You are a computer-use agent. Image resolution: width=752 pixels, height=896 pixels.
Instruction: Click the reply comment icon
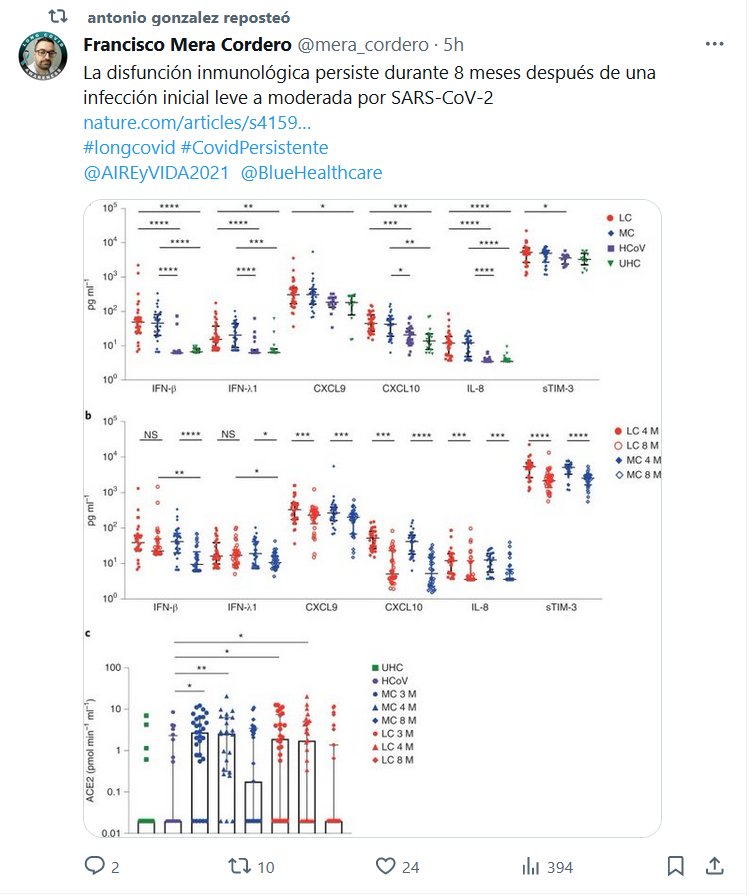(x=96, y=865)
